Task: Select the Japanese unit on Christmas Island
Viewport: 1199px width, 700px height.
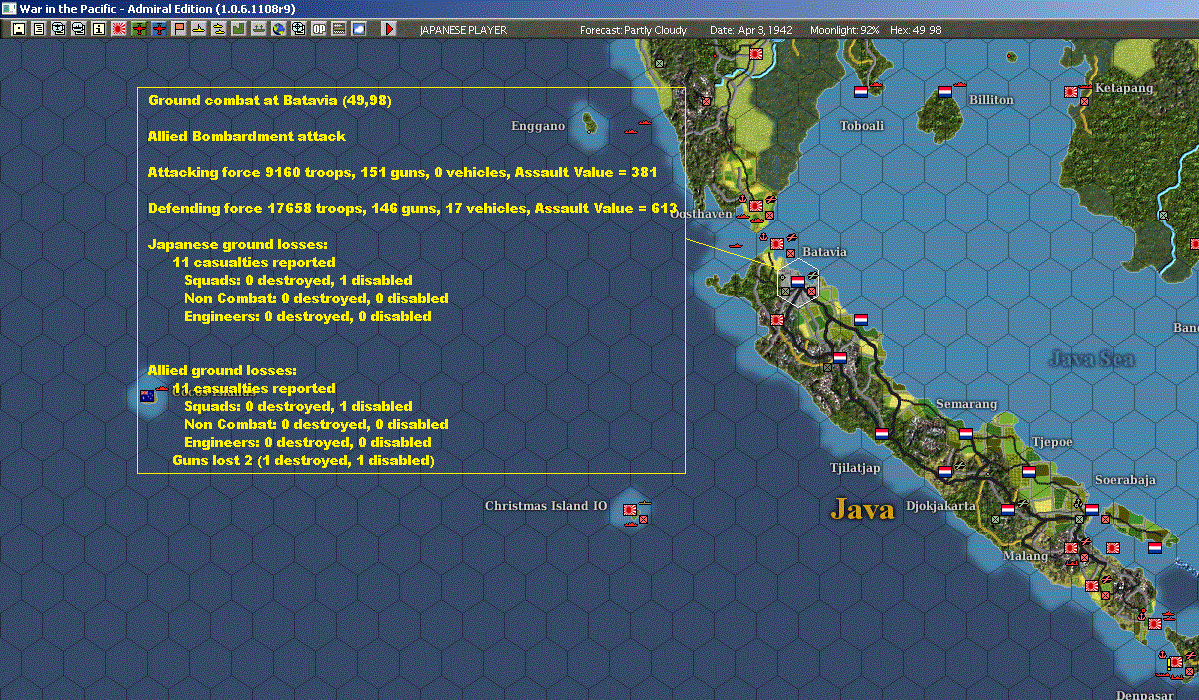Action: coord(630,510)
